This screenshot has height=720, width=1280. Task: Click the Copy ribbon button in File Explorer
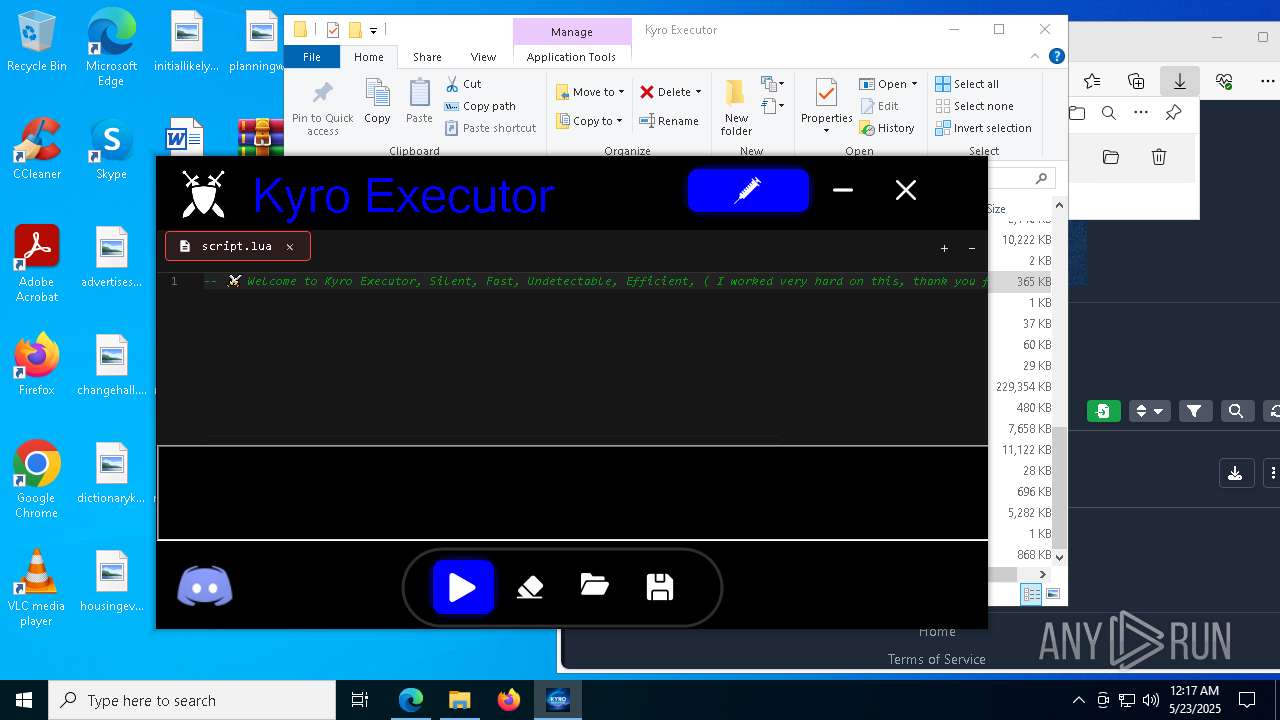coord(377,102)
